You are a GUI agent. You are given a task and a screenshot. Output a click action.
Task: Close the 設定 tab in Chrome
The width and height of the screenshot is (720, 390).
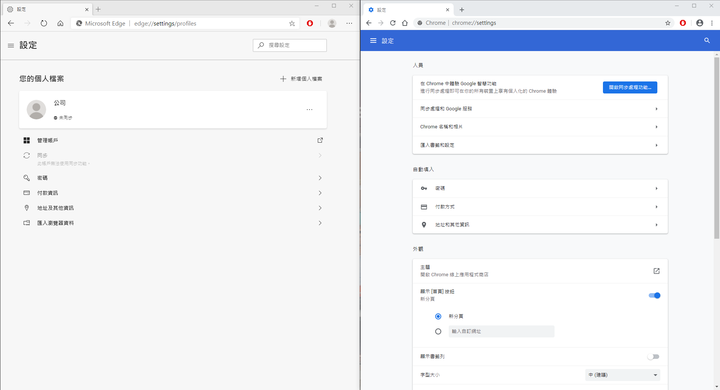(x=447, y=10)
